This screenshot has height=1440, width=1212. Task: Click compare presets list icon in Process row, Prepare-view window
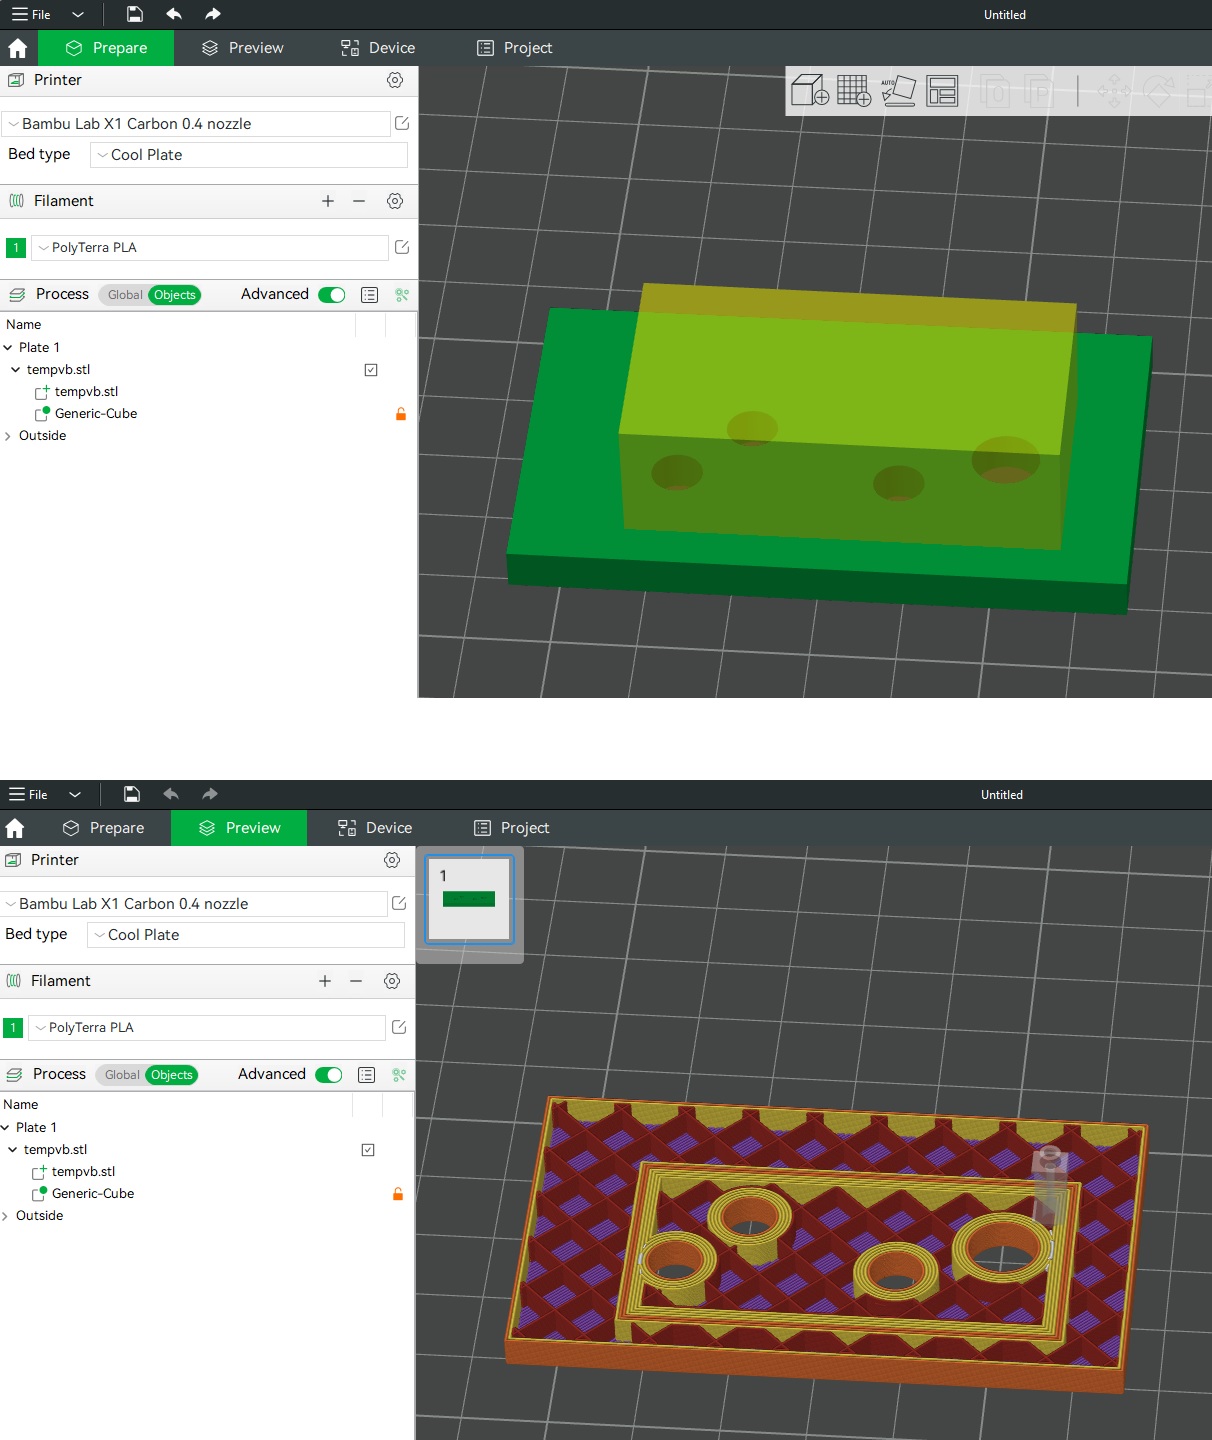[369, 295]
